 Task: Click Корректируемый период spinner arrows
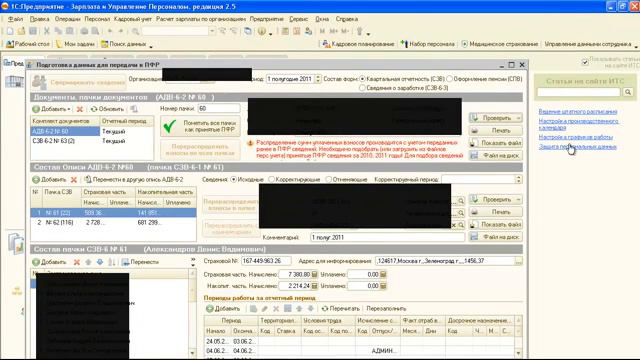(x=518, y=180)
